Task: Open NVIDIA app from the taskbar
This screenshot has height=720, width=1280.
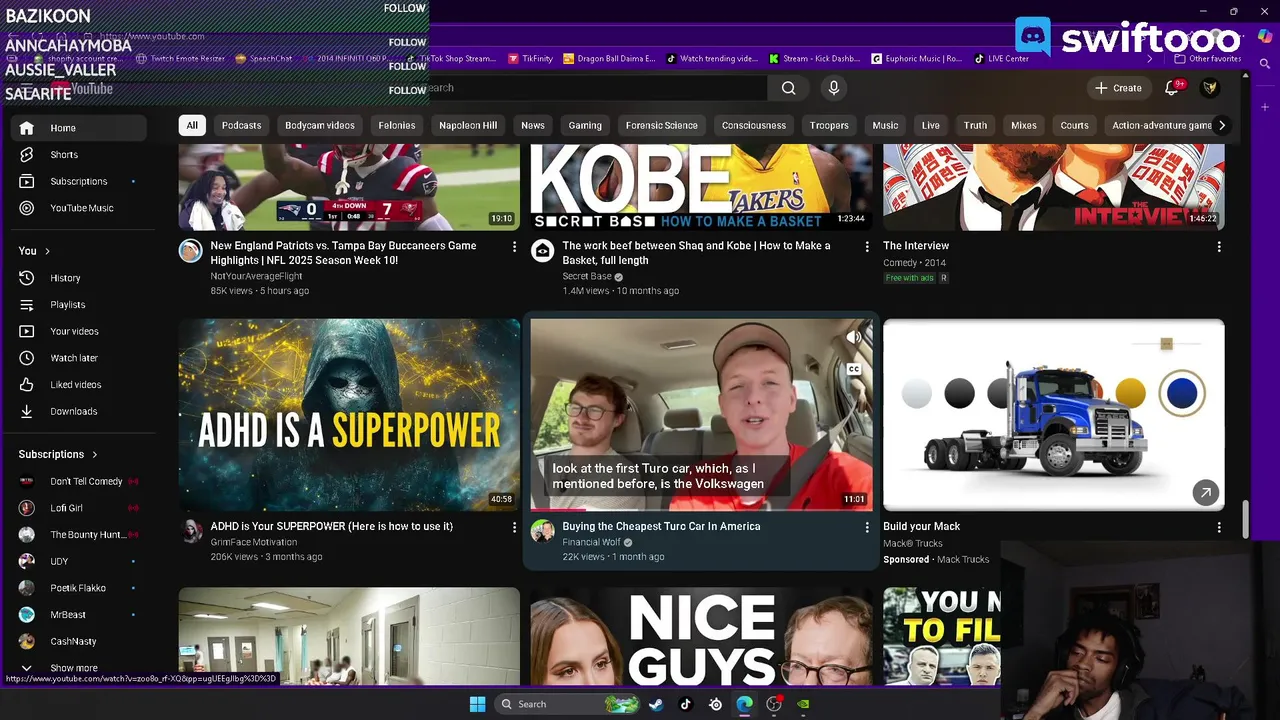Action: coord(803,704)
